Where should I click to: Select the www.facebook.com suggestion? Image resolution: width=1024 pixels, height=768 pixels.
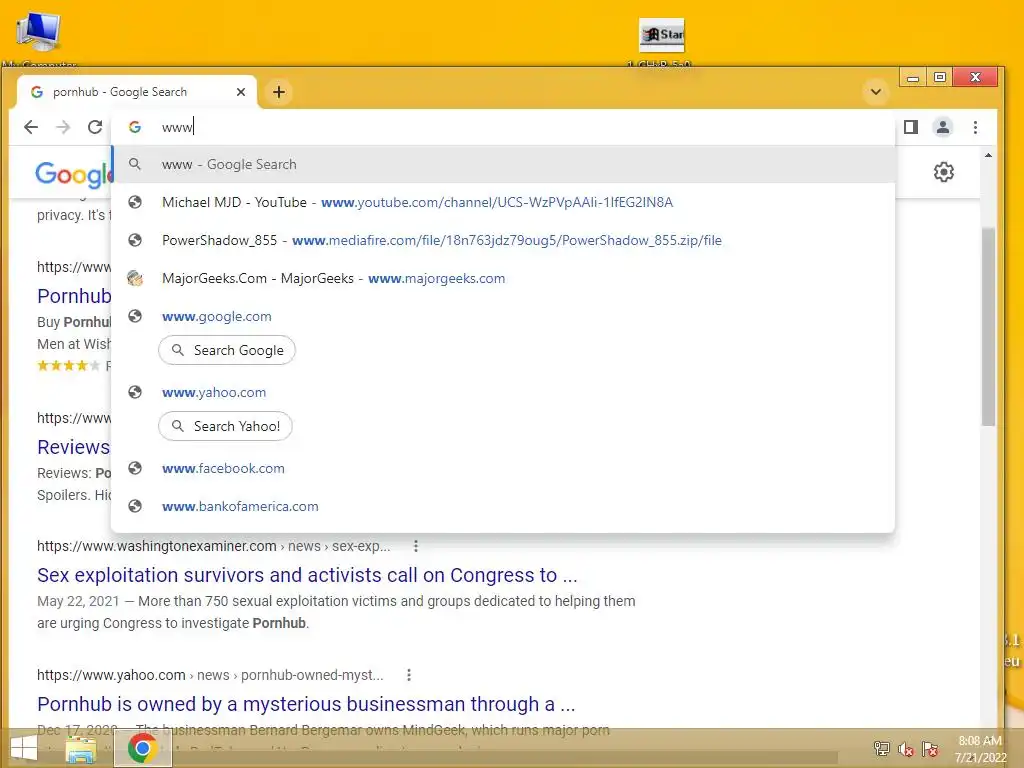coord(503,468)
